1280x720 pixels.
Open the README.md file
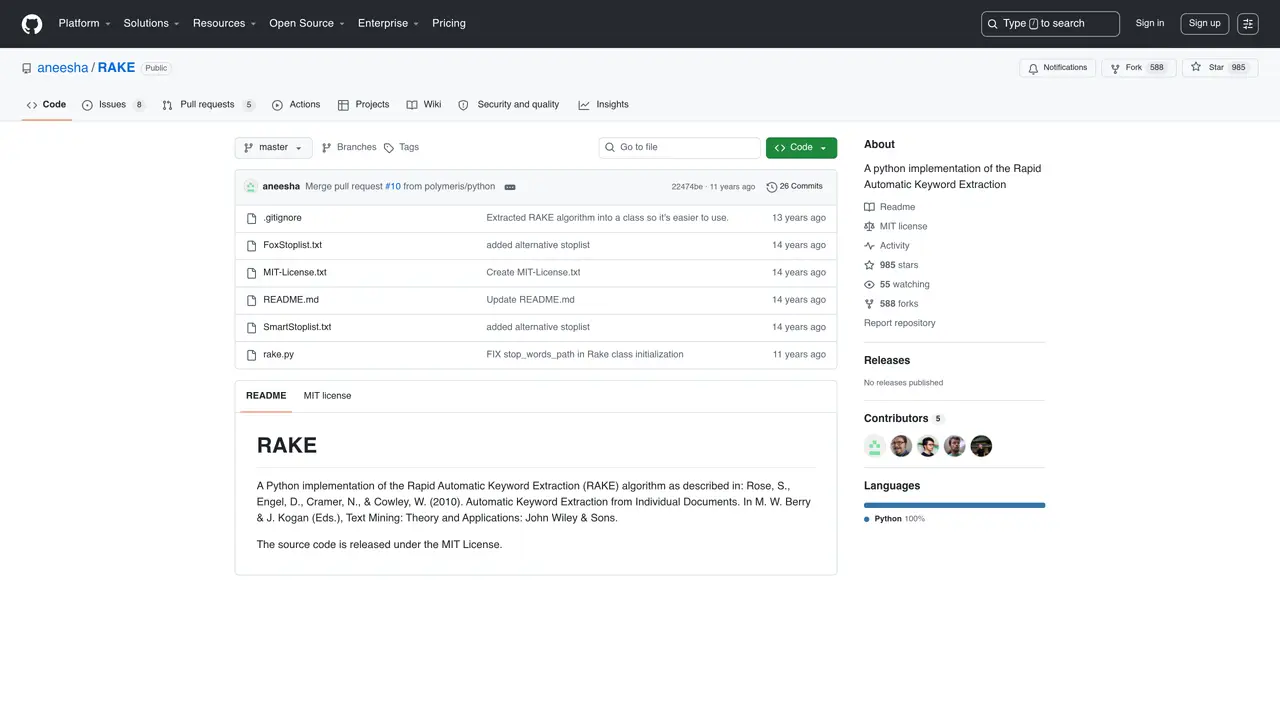click(291, 300)
